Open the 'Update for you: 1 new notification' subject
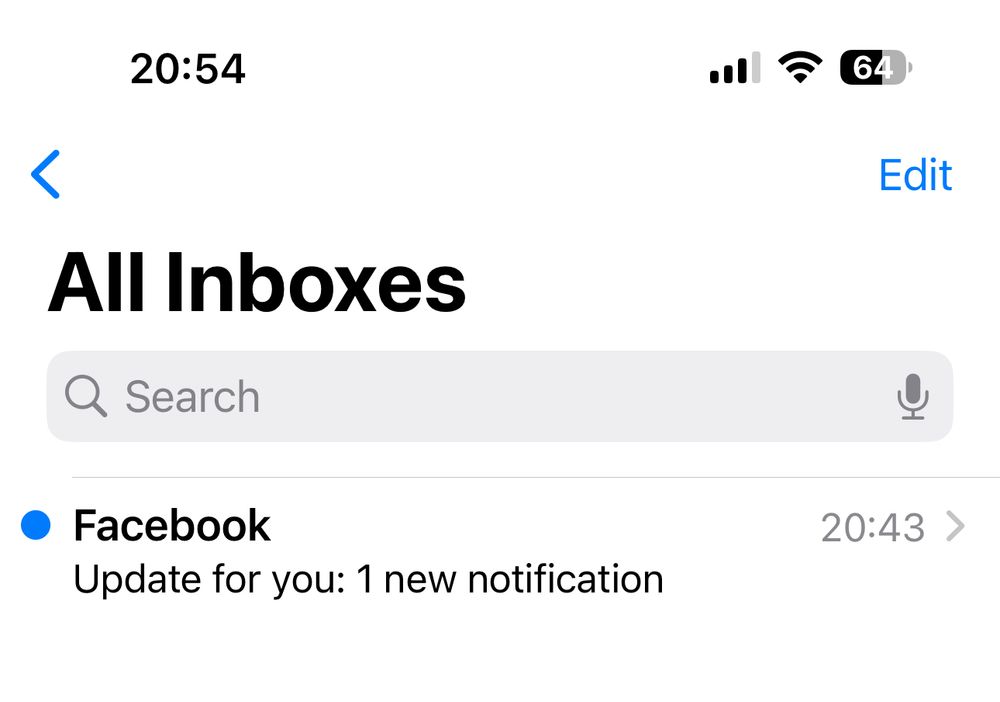The image size is (1000, 702). 368,580
